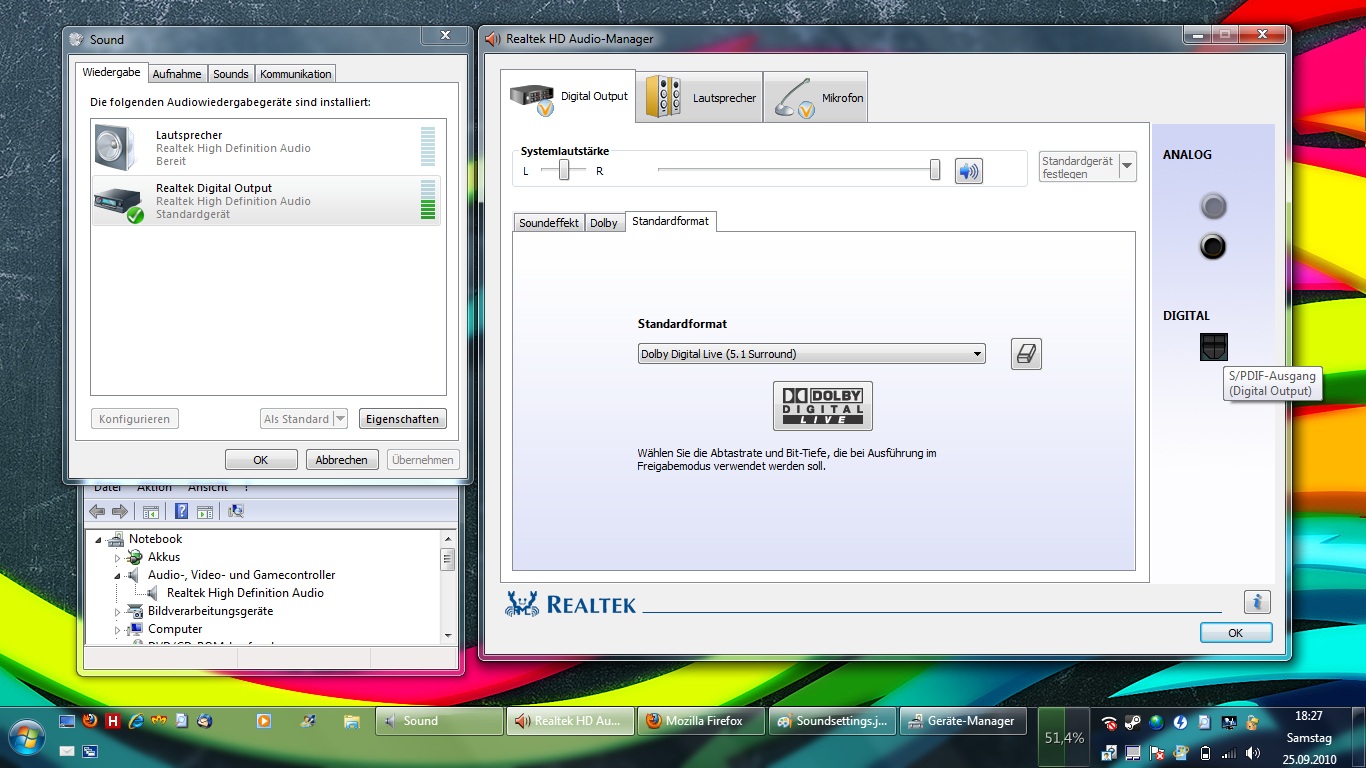Select Realtek High Definition Audio tree item
Viewport: 1366px width, 768px height.
click(x=245, y=593)
